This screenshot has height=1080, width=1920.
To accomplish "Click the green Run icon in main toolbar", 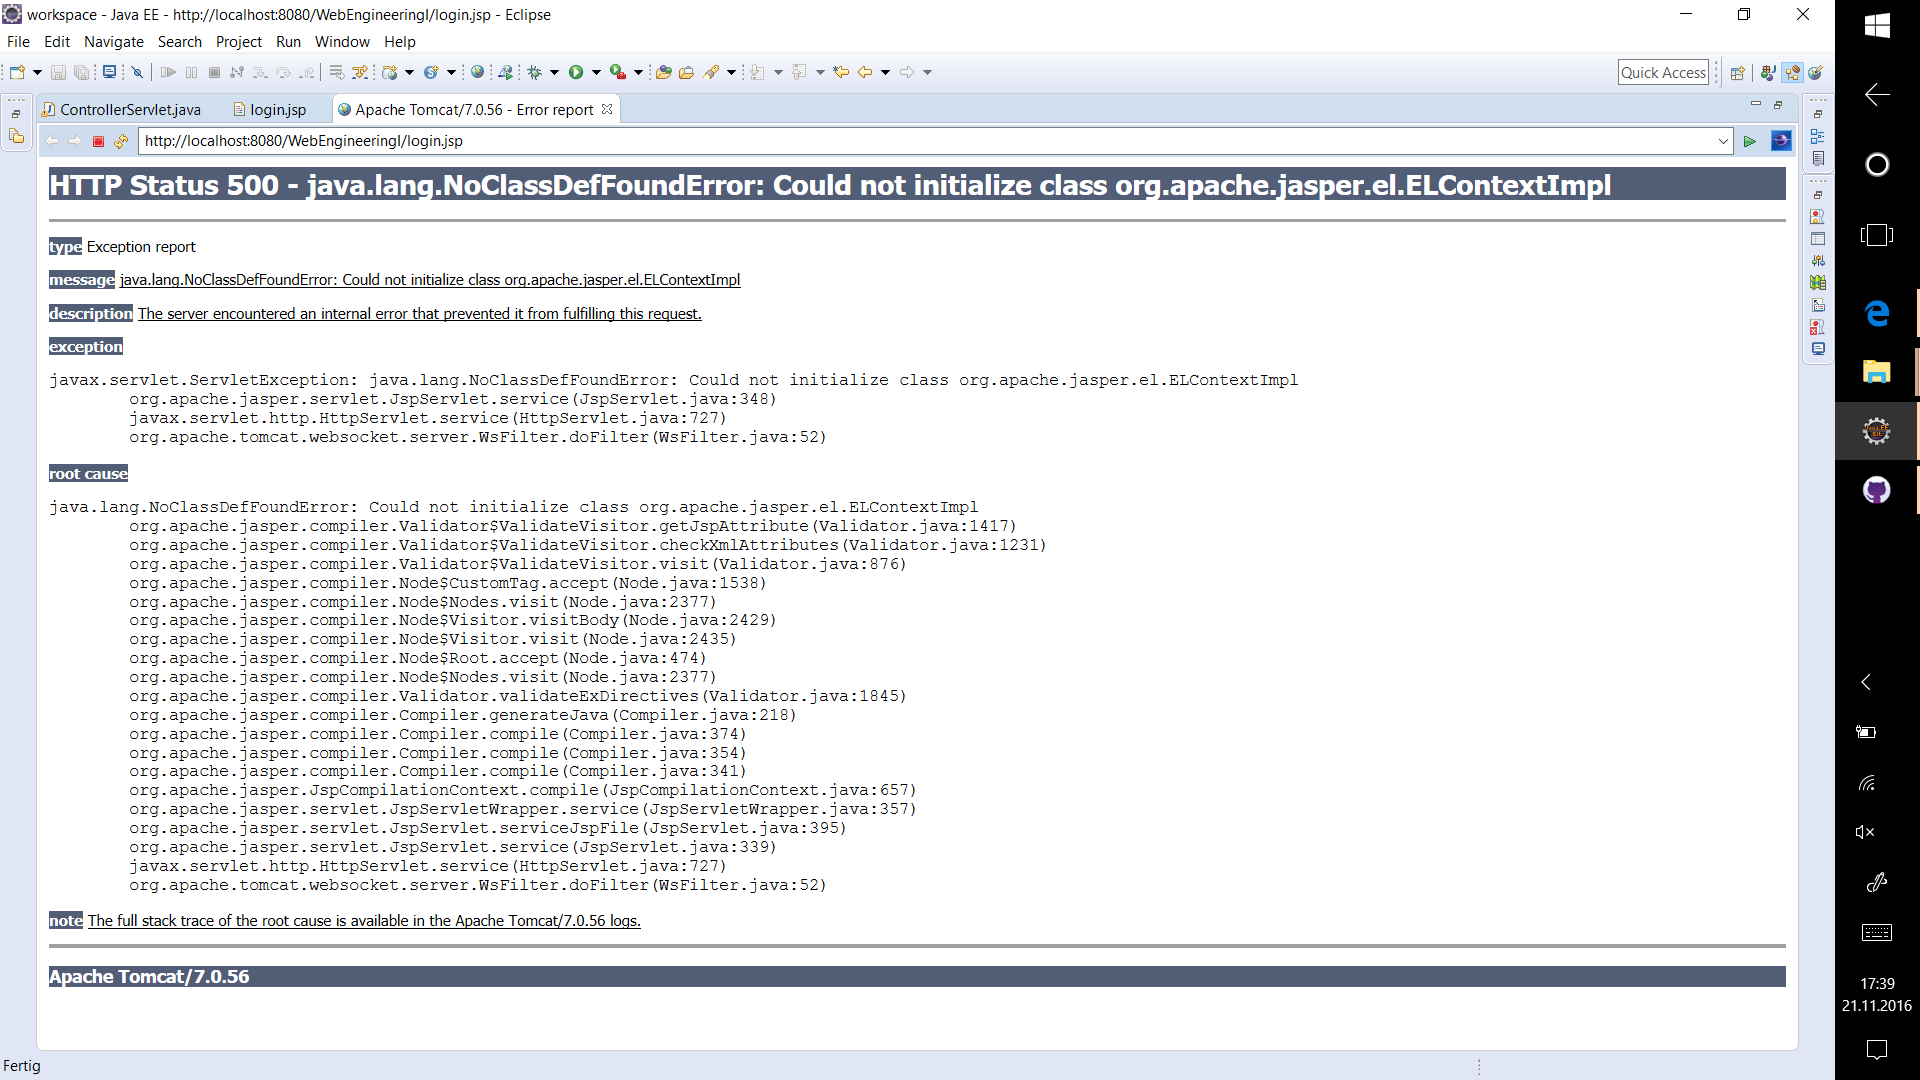I will [x=576, y=72].
